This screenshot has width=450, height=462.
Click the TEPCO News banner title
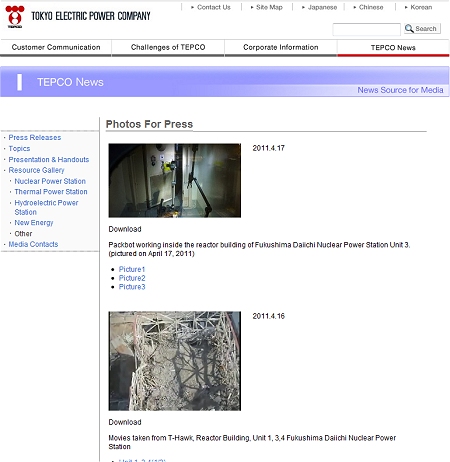tap(70, 82)
